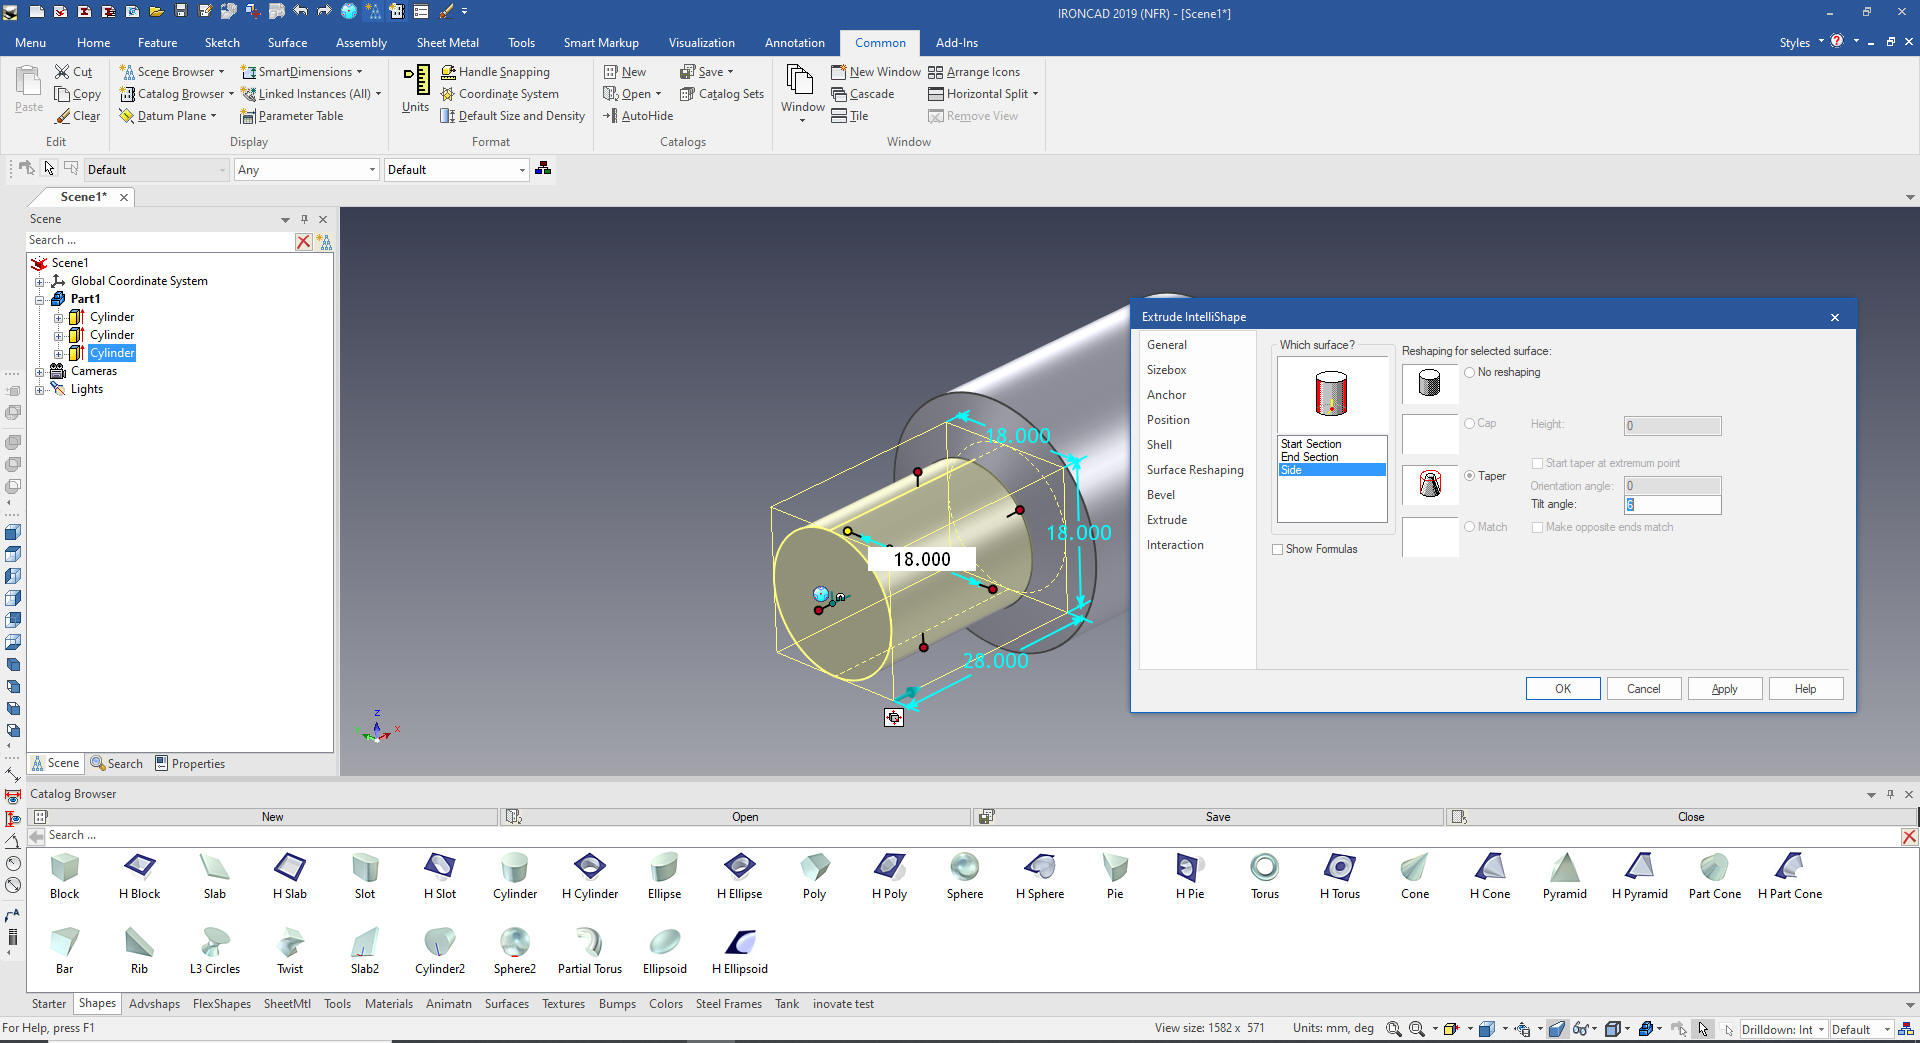
Task: Pick the Pyramid shape icon
Action: click(x=1564, y=868)
